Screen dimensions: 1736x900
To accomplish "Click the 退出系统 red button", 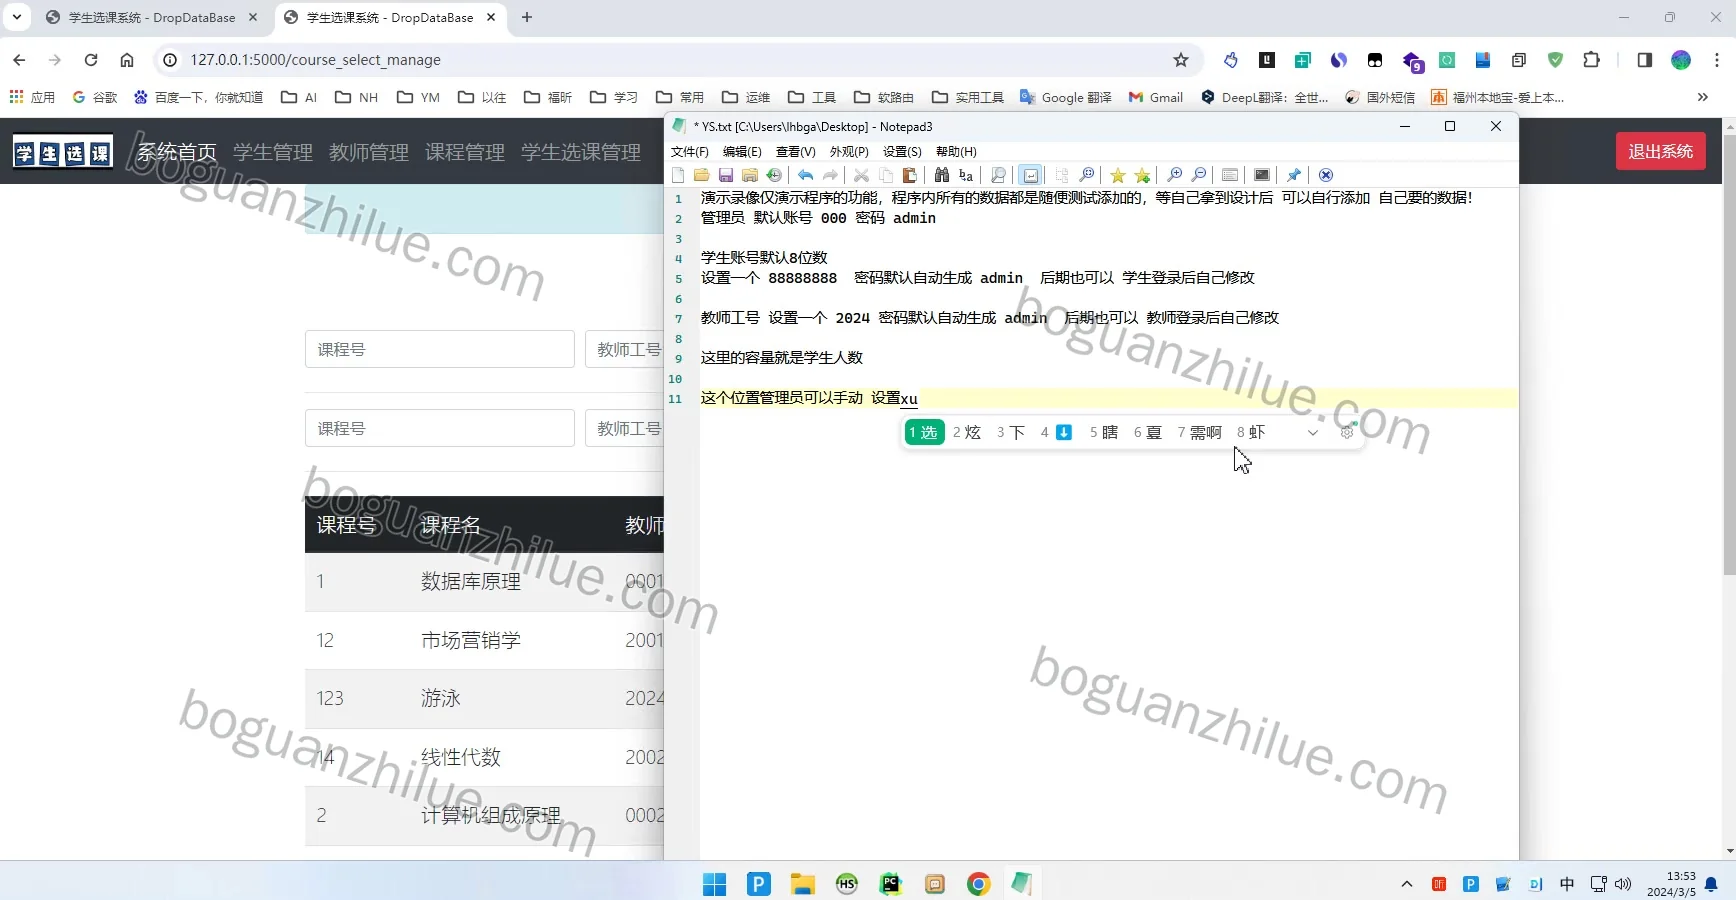I will 1660,151.
